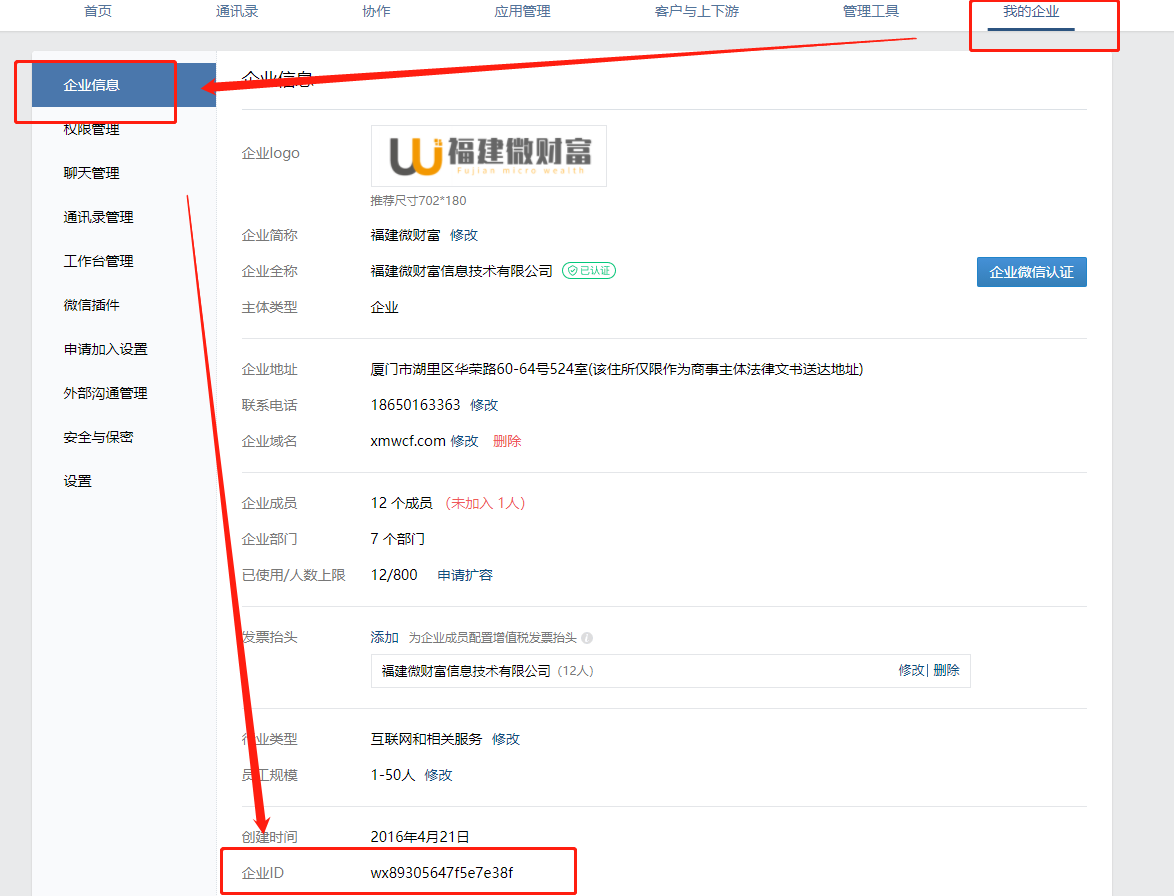The width and height of the screenshot is (1174, 896).
Task: Click 修改 next to 1-50人
Action: click(x=438, y=775)
